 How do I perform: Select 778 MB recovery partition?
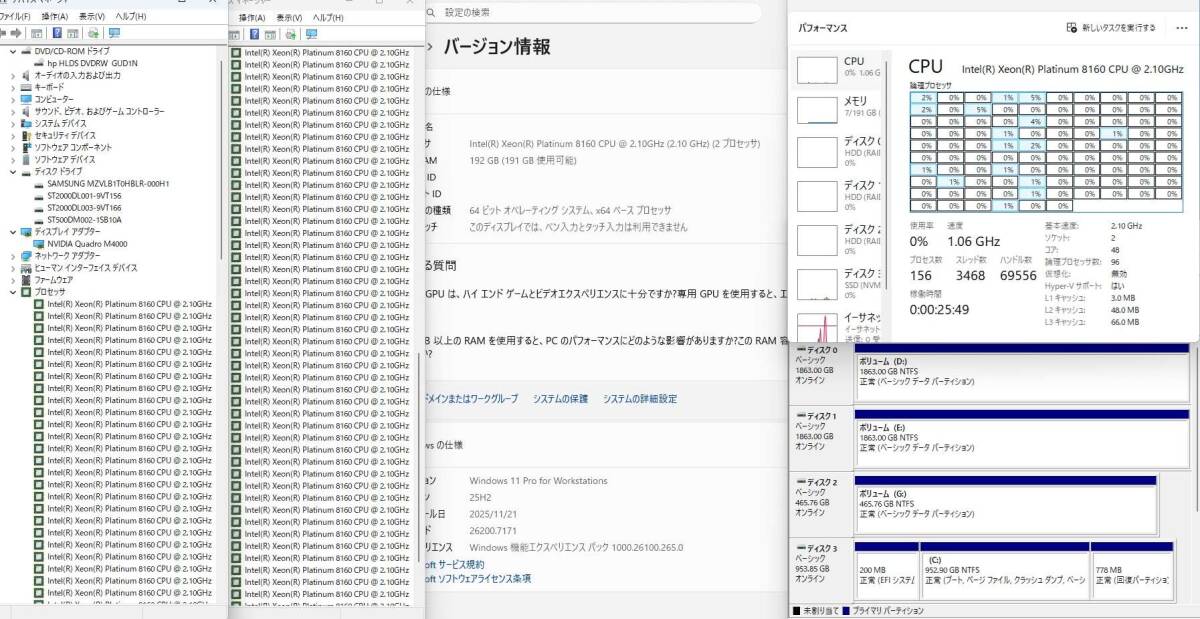tap(1132, 572)
